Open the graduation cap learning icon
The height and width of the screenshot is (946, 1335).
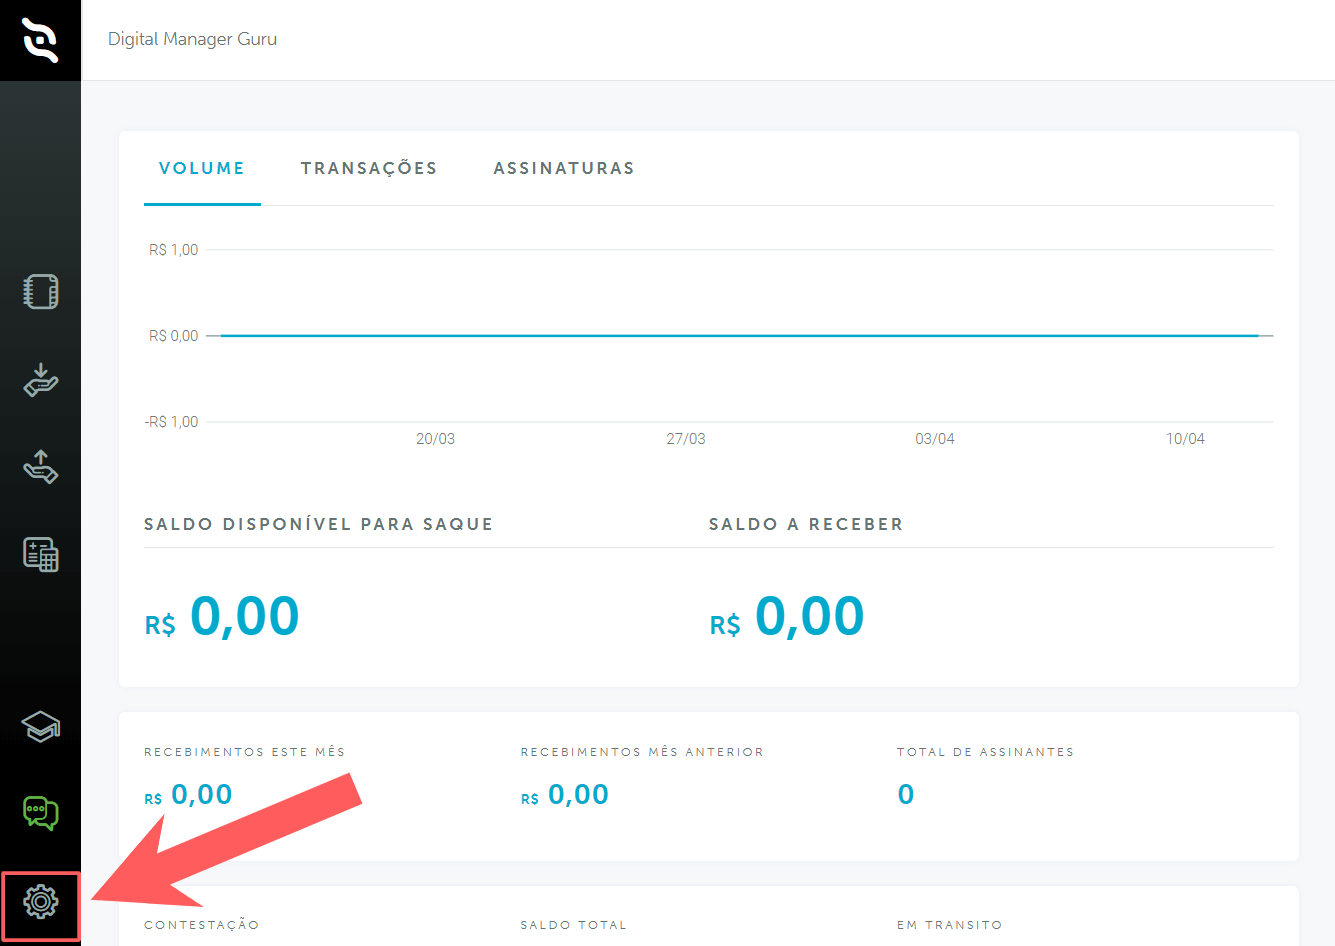[40, 727]
